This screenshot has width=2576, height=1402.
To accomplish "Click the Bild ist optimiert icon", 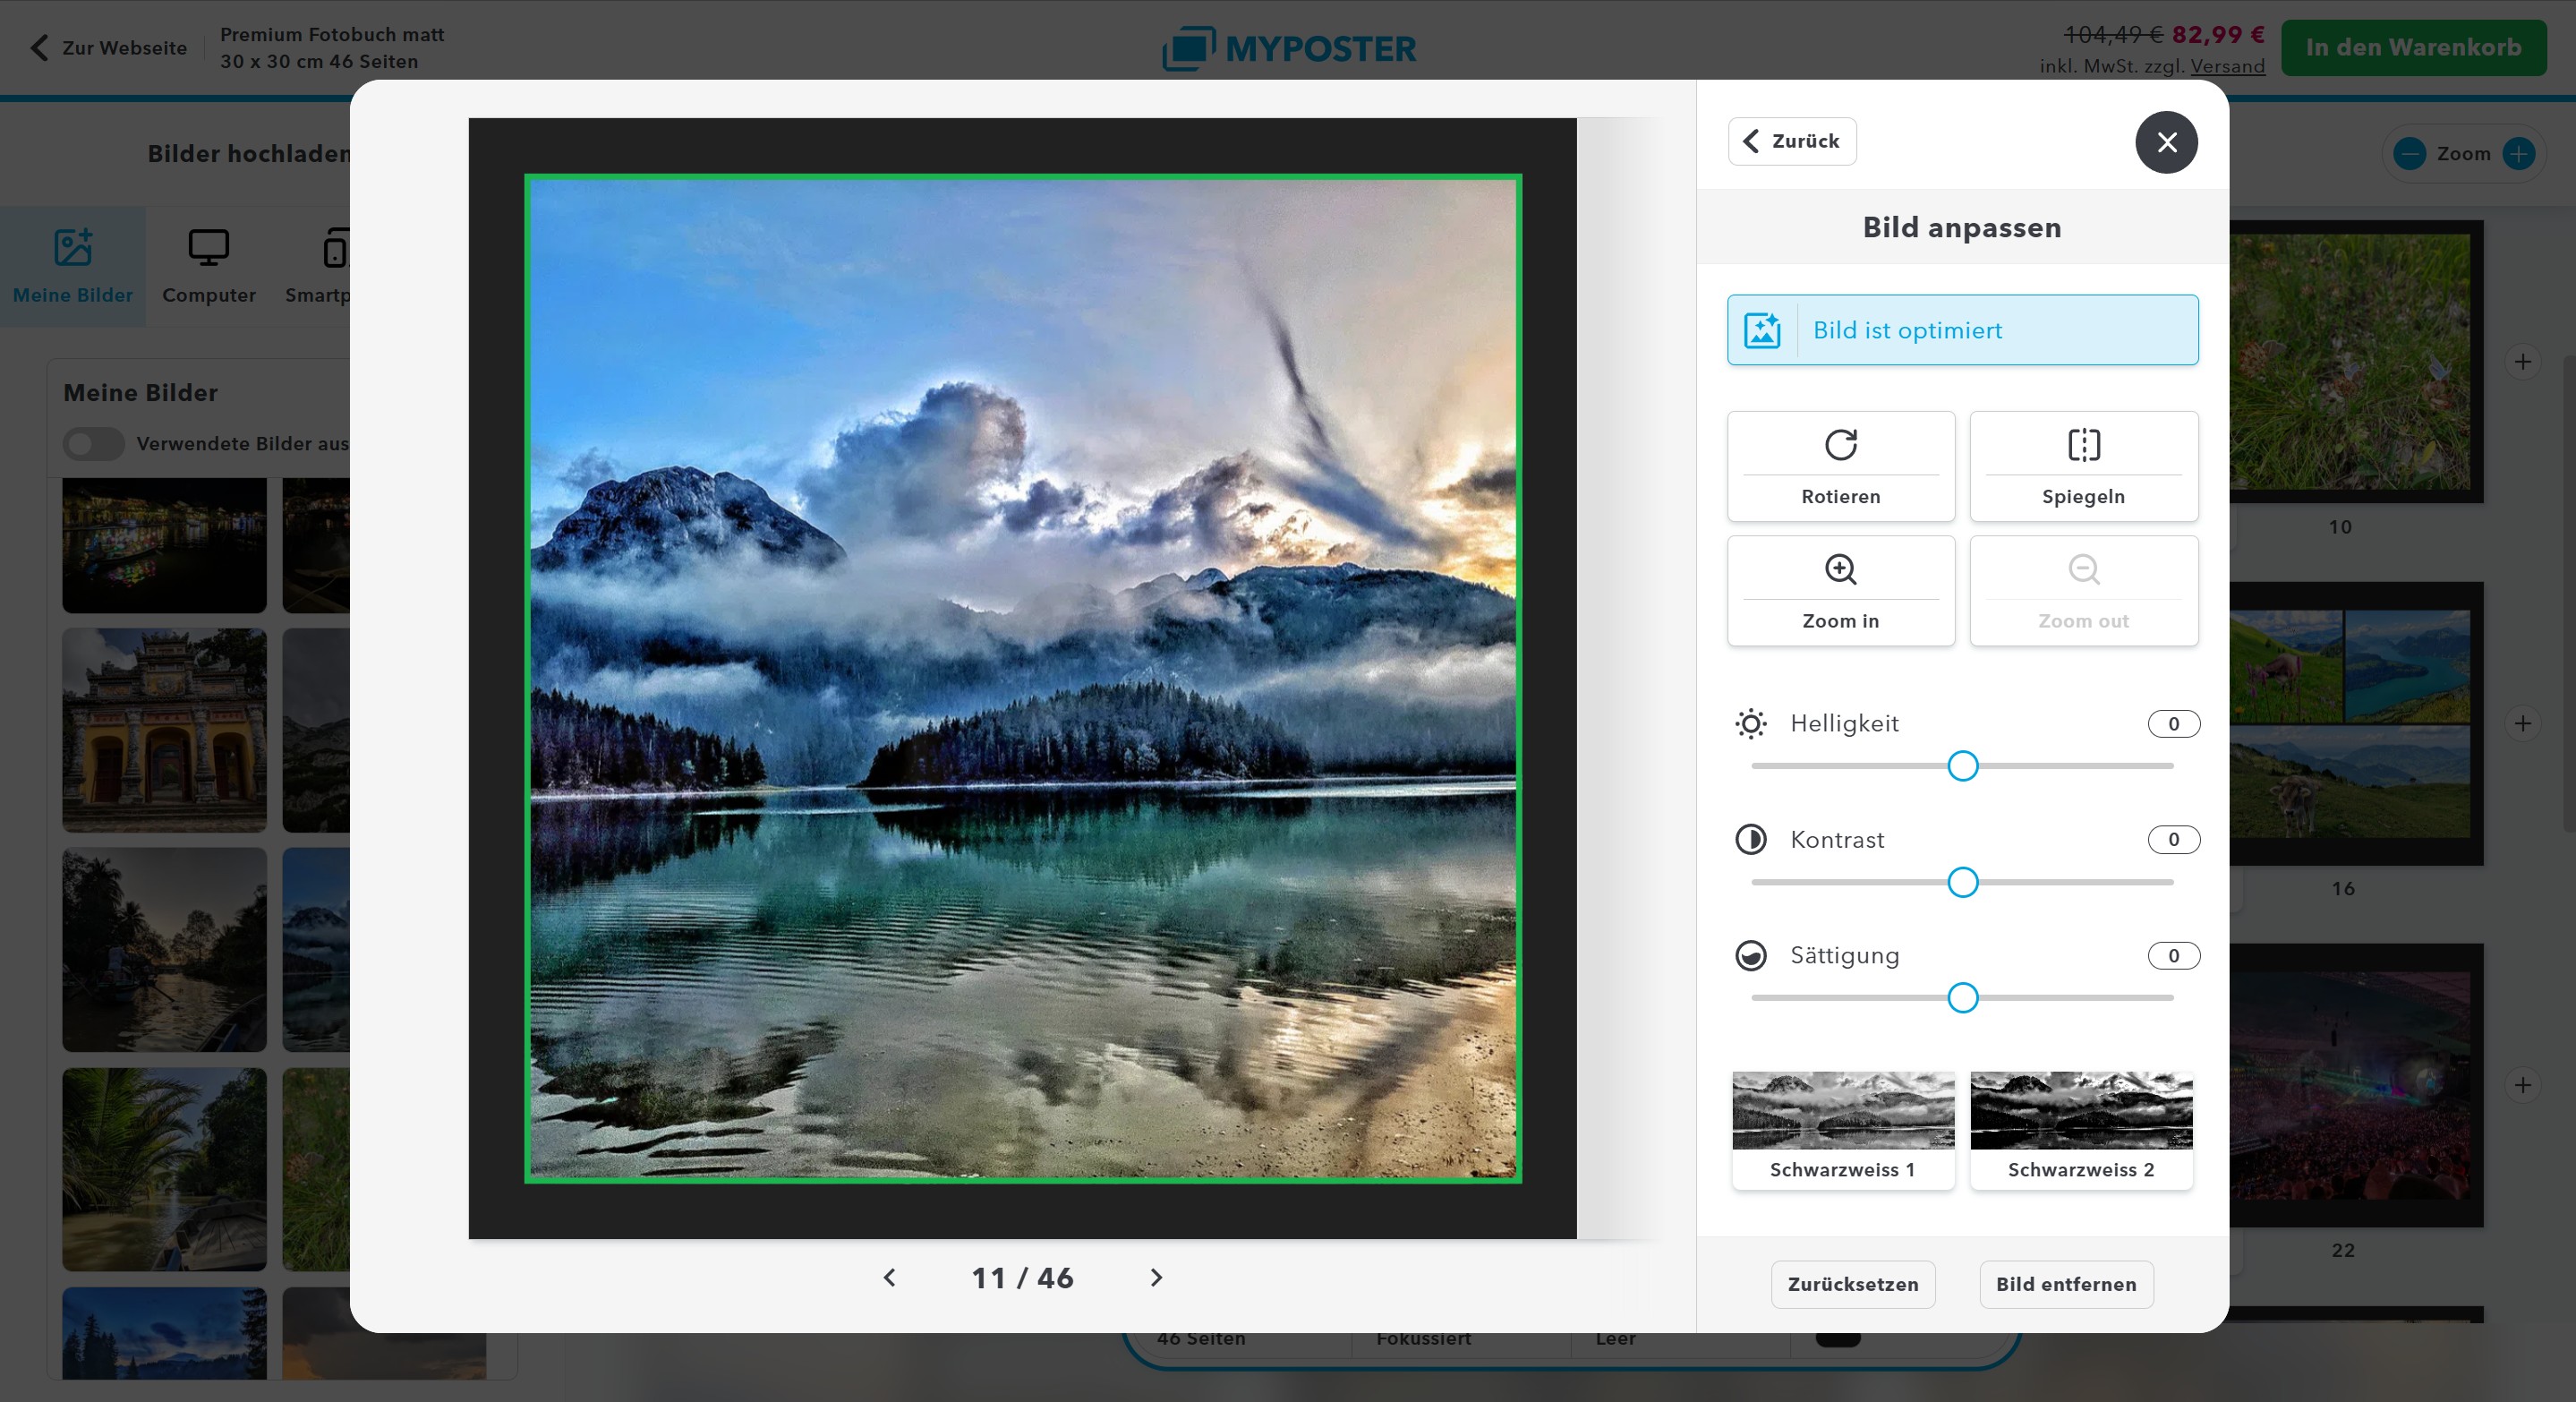I will coord(1762,330).
